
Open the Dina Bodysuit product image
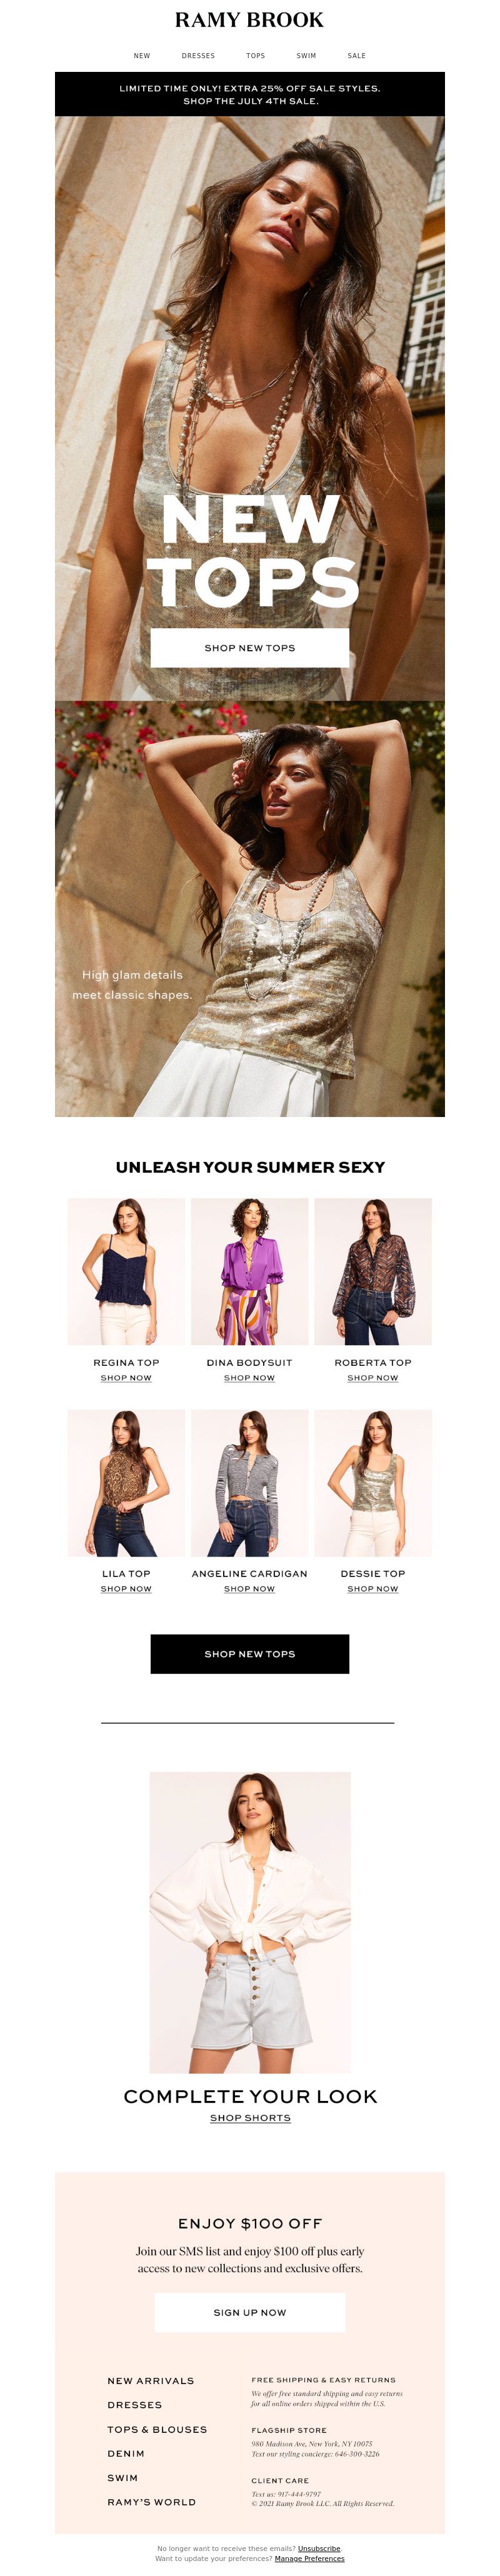249,1271
